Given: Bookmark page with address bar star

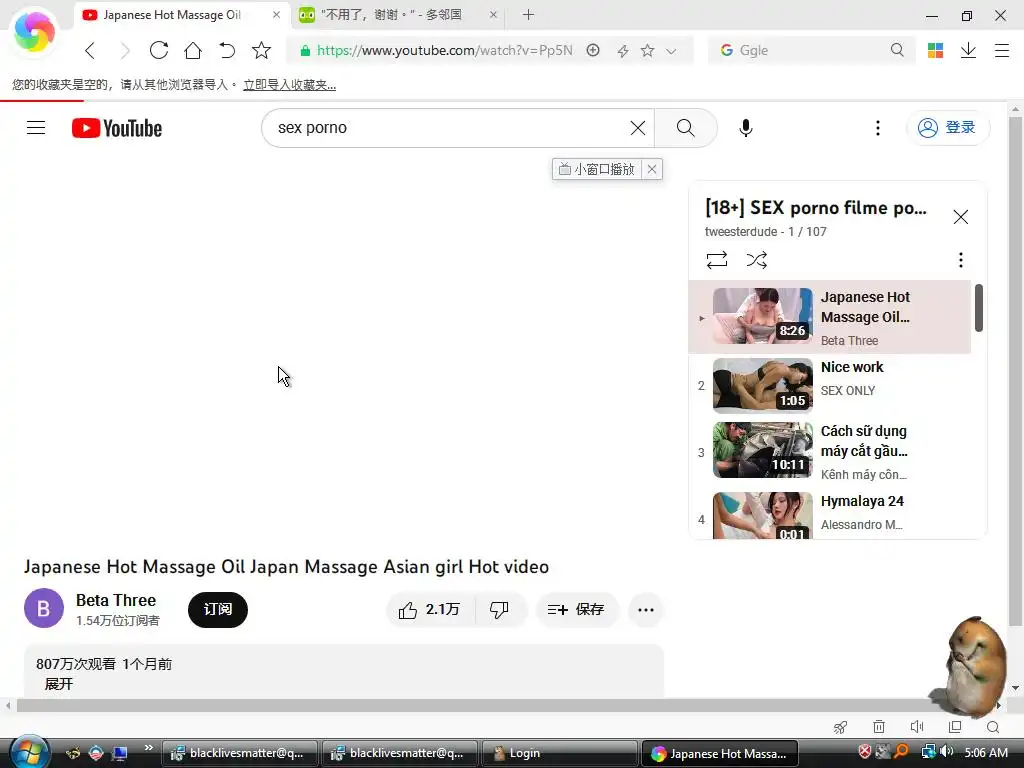Looking at the screenshot, I should point(647,50).
